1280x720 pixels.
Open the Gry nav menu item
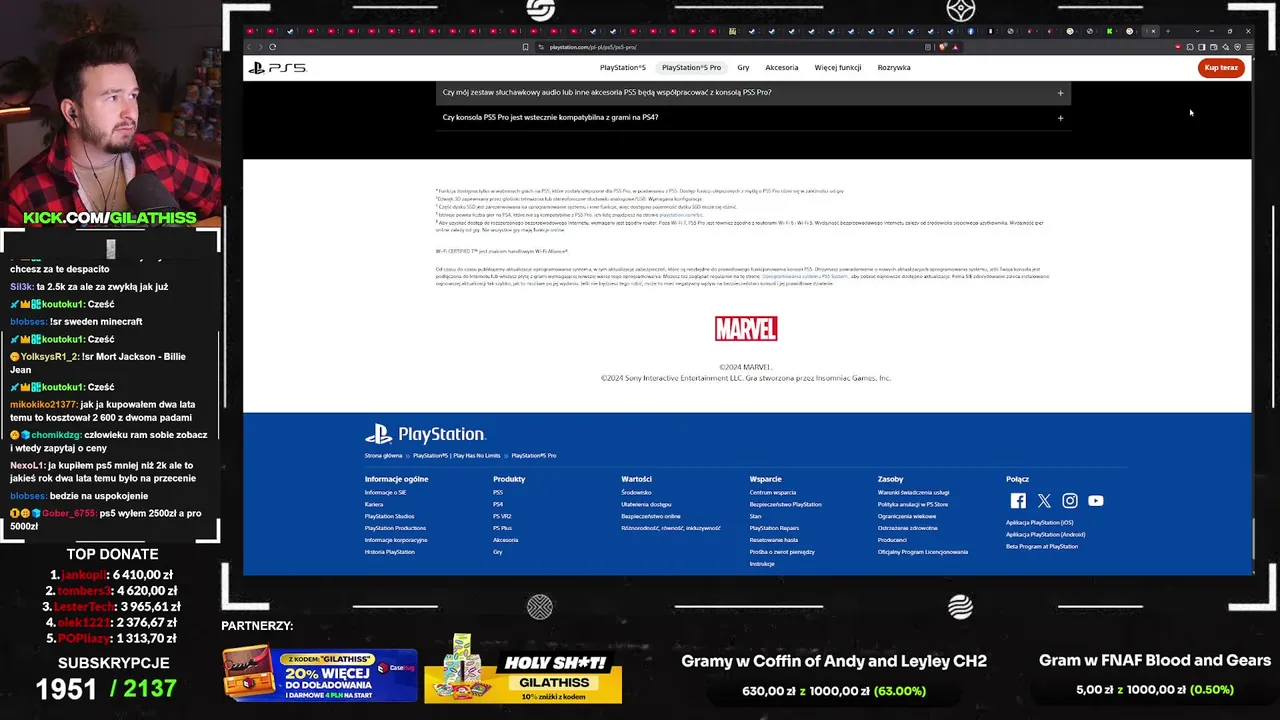[x=743, y=68]
